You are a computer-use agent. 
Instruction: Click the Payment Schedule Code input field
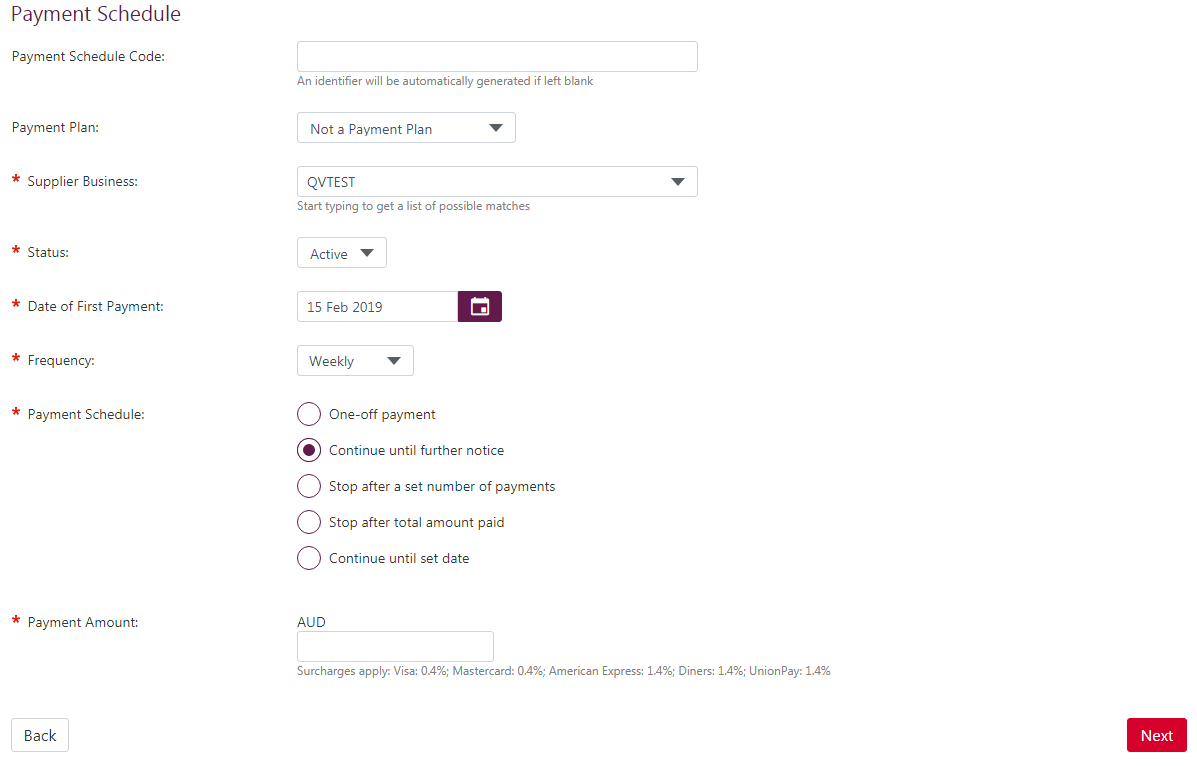click(497, 56)
